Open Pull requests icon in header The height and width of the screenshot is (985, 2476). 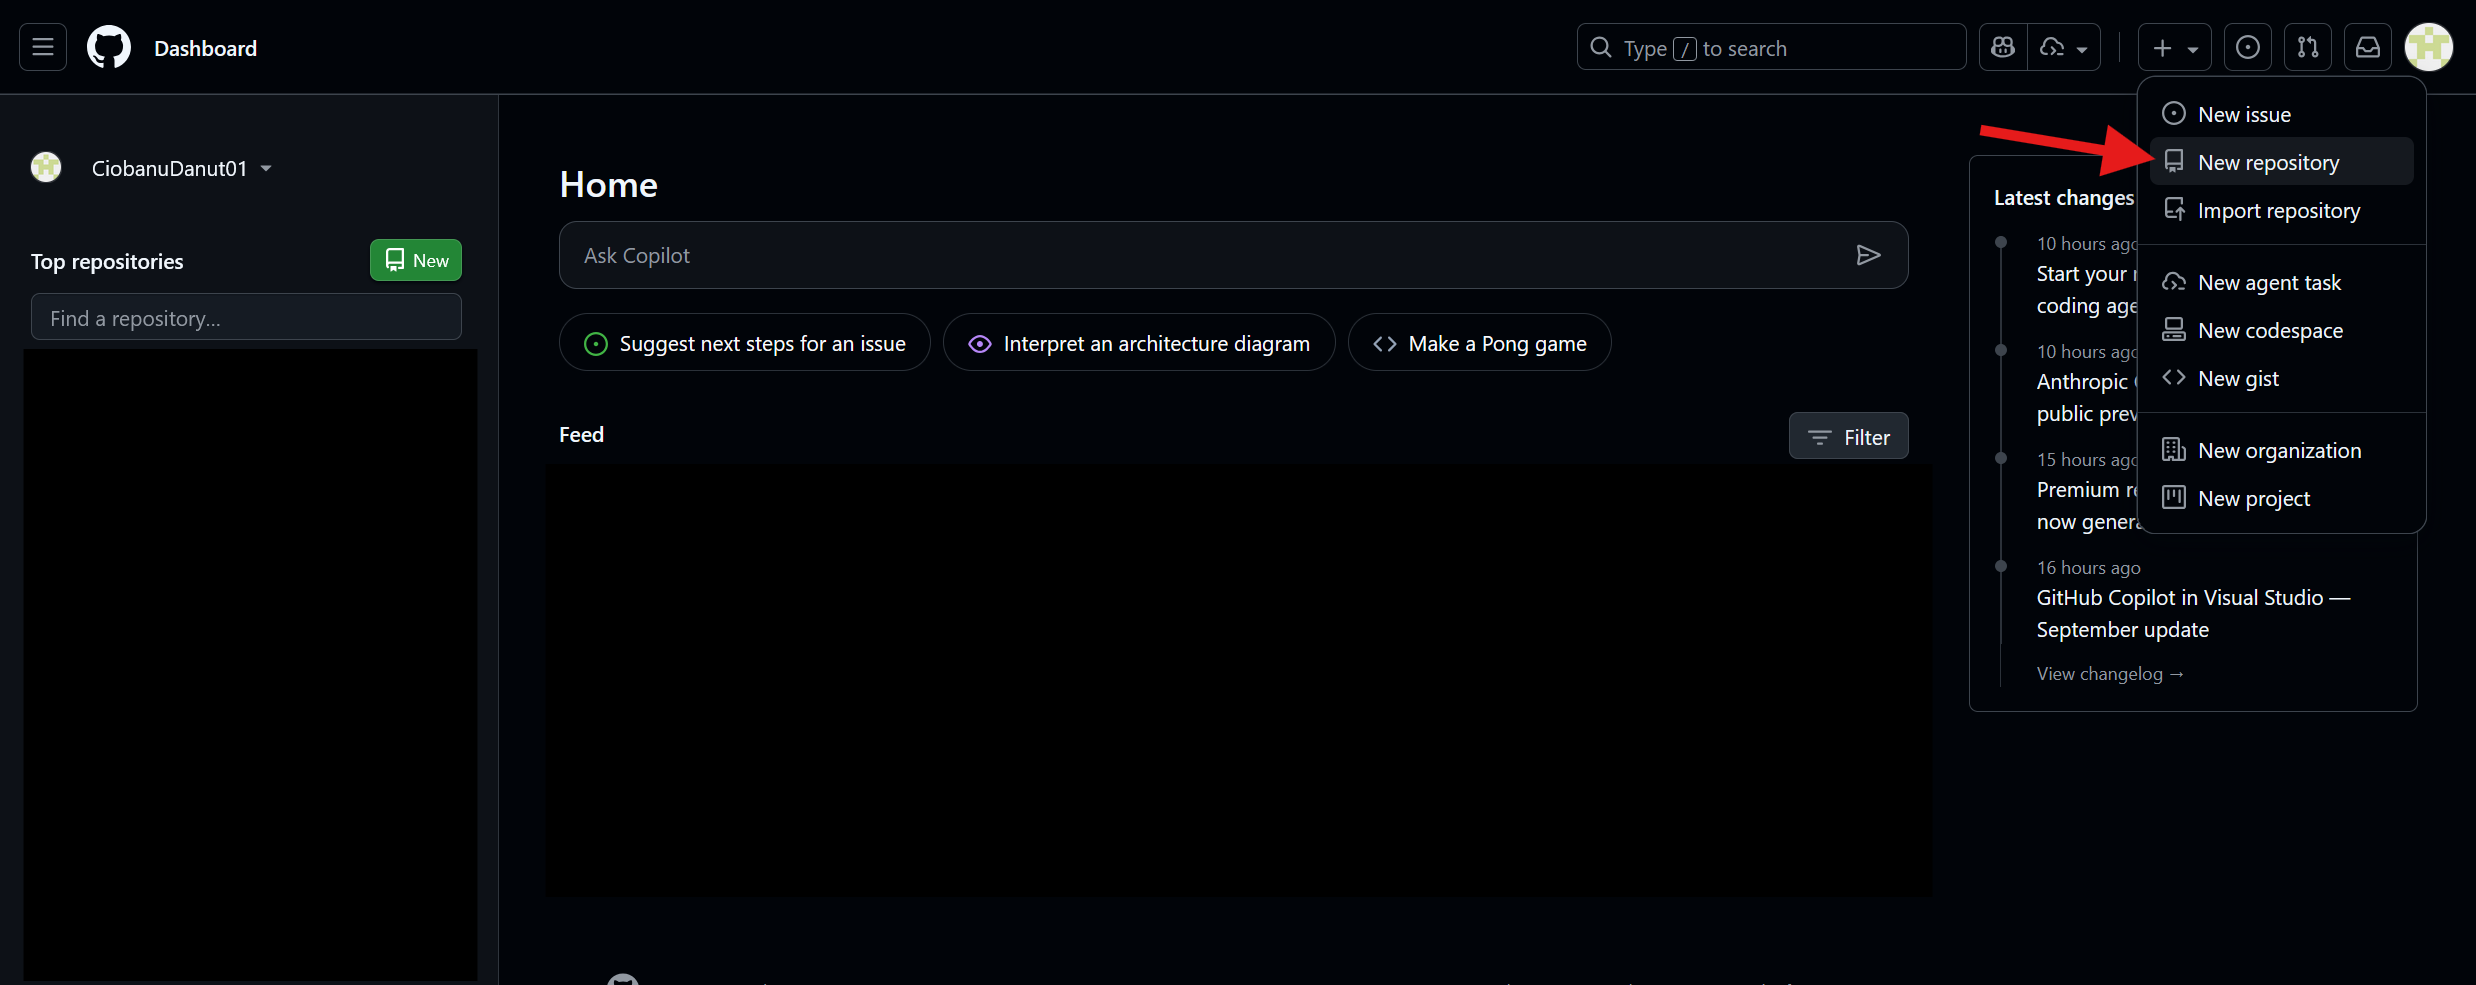click(x=2308, y=47)
